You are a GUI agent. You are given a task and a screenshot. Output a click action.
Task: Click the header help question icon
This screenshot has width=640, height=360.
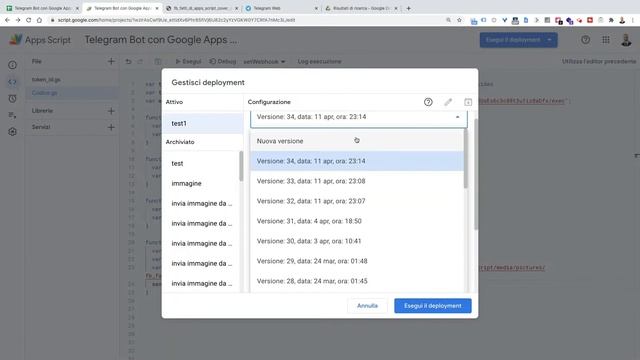pyautogui.click(x=585, y=40)
